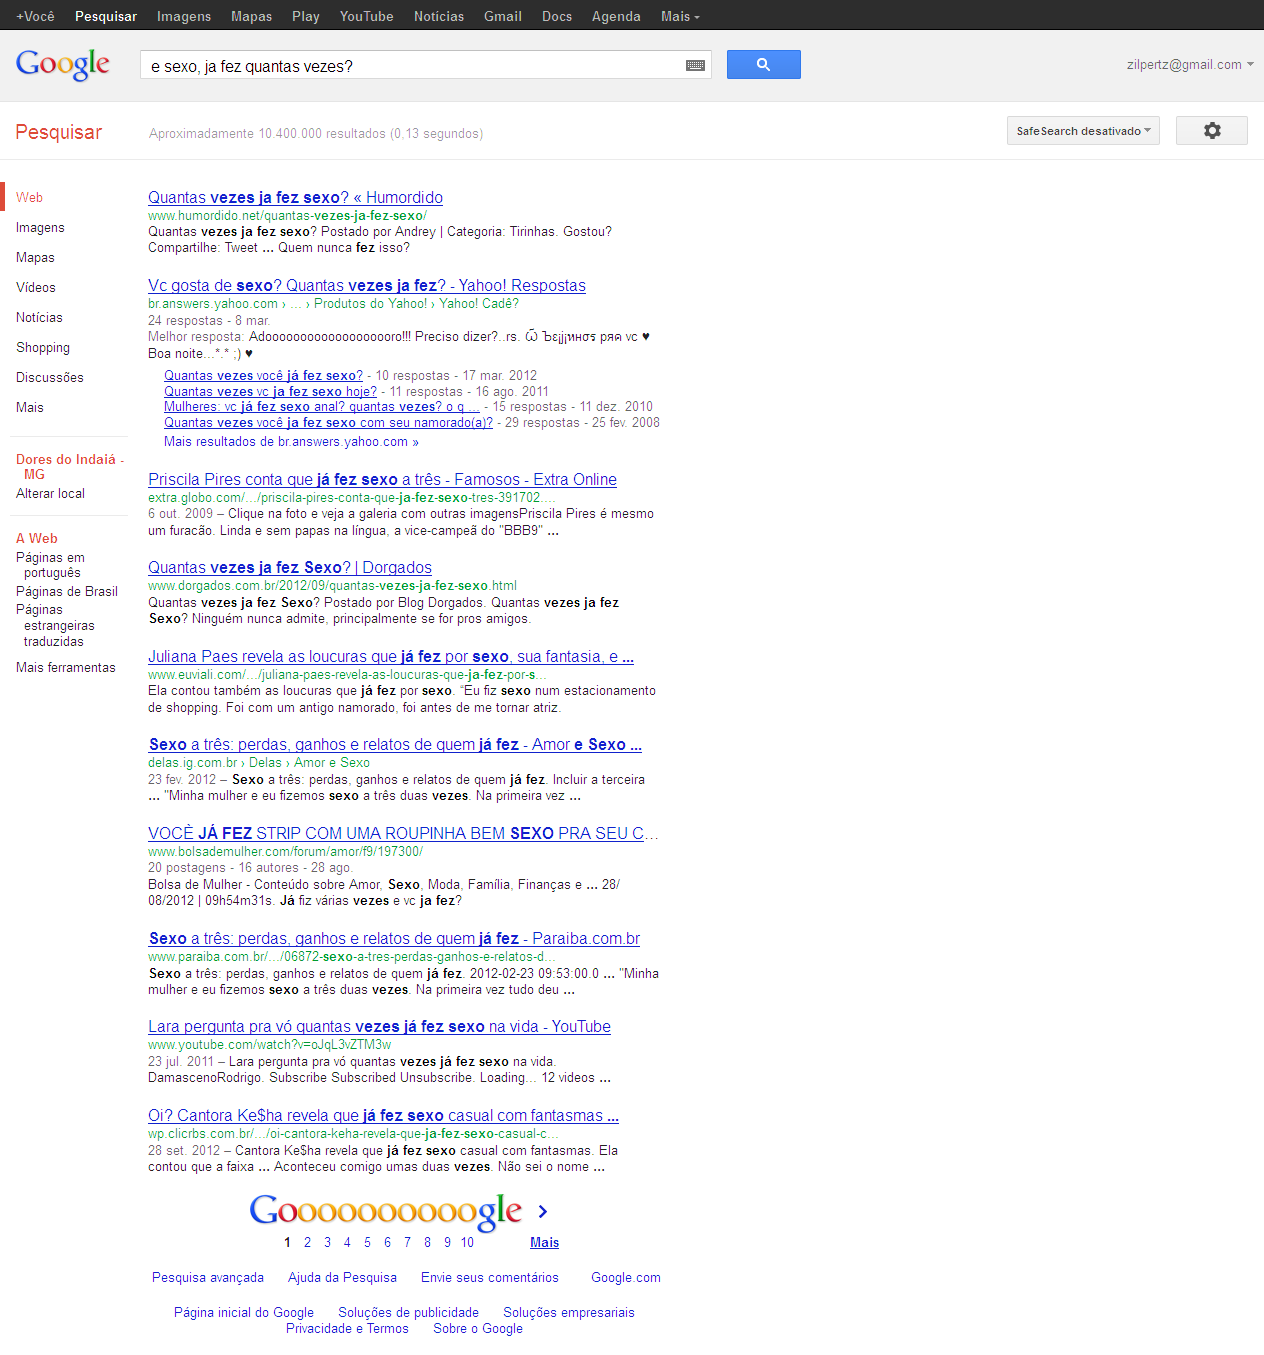Image resolution: width=1264 pixels, height=1355 pixels.
Task: Open Notícias in the top bar
Action: [439, 16]
